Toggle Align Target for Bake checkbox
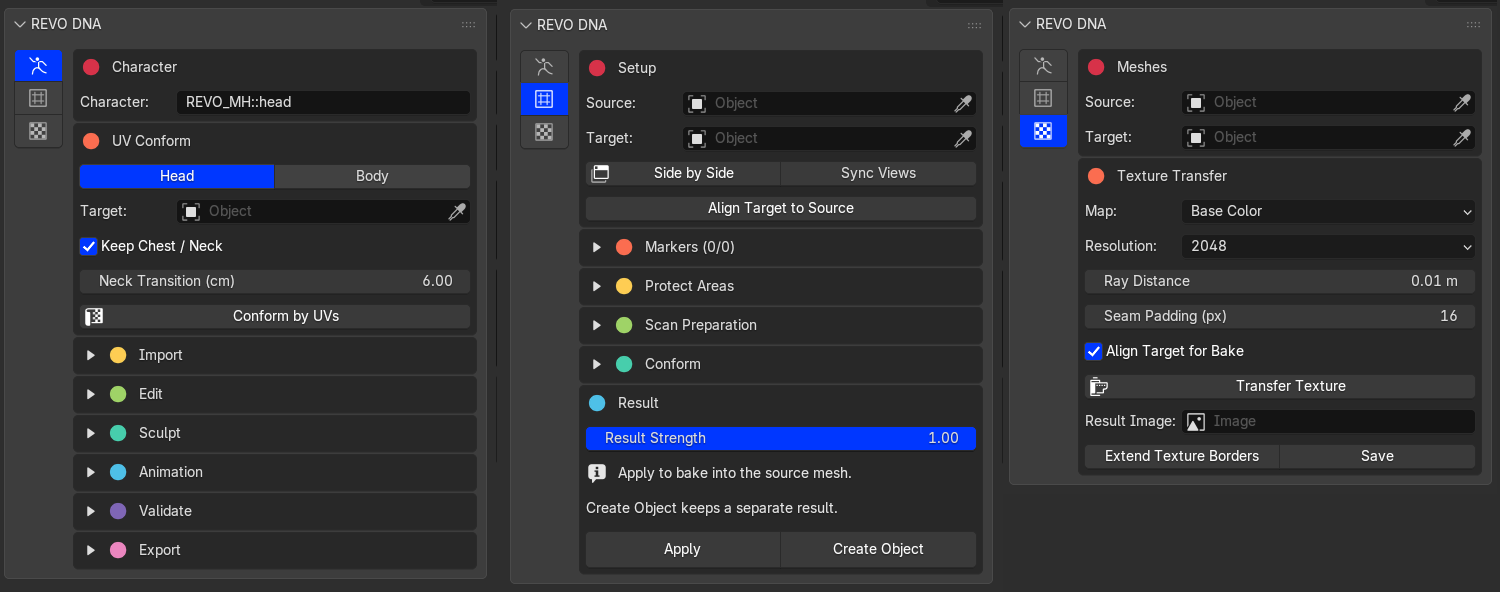The width and height of the screenshot is (1500, 592). (x=1094, y=351)
